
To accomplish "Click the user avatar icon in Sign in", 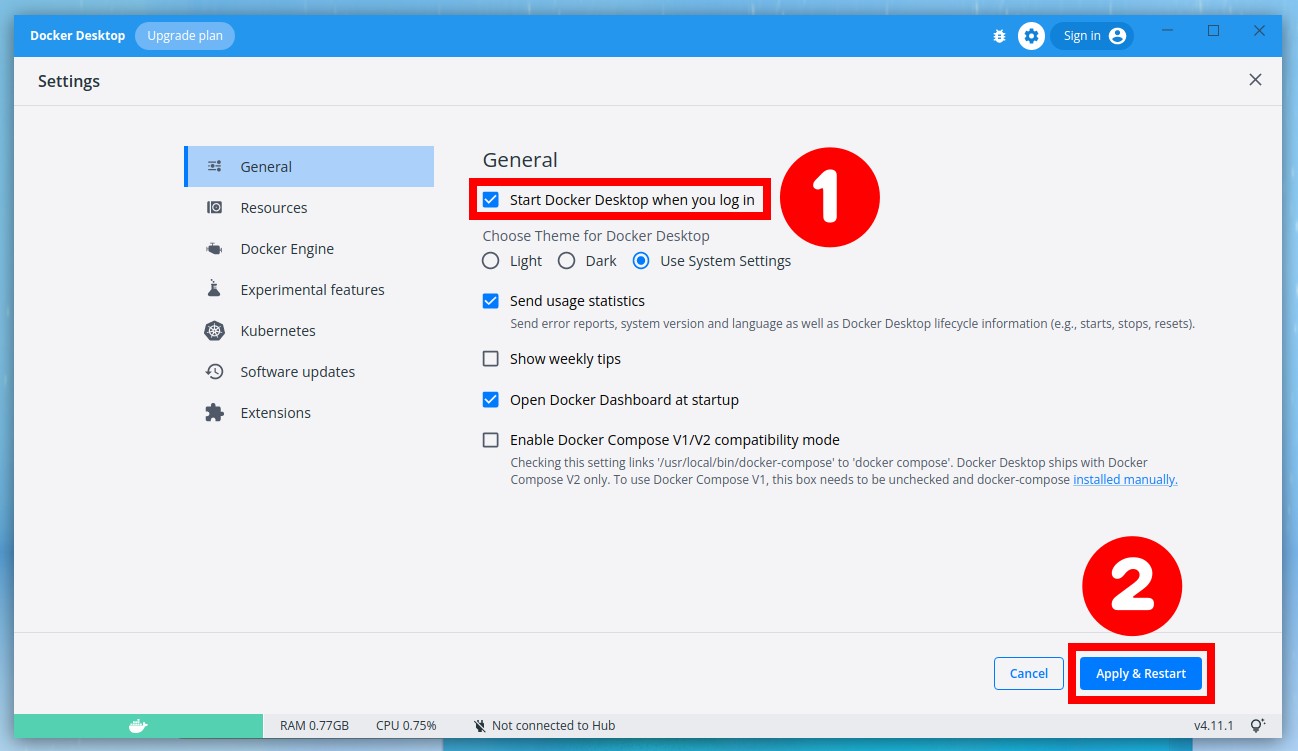I will pyautogui.click(x=1117, y=36).
